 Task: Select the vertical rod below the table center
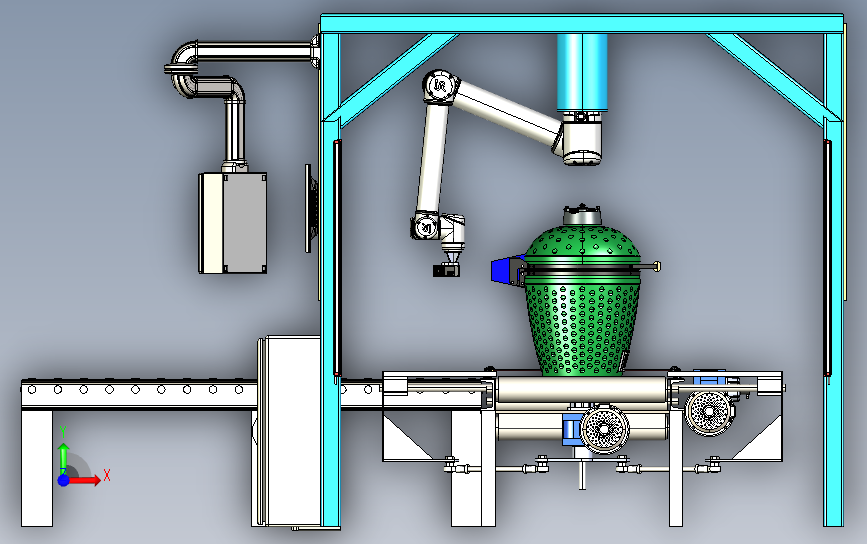[582, 473]
